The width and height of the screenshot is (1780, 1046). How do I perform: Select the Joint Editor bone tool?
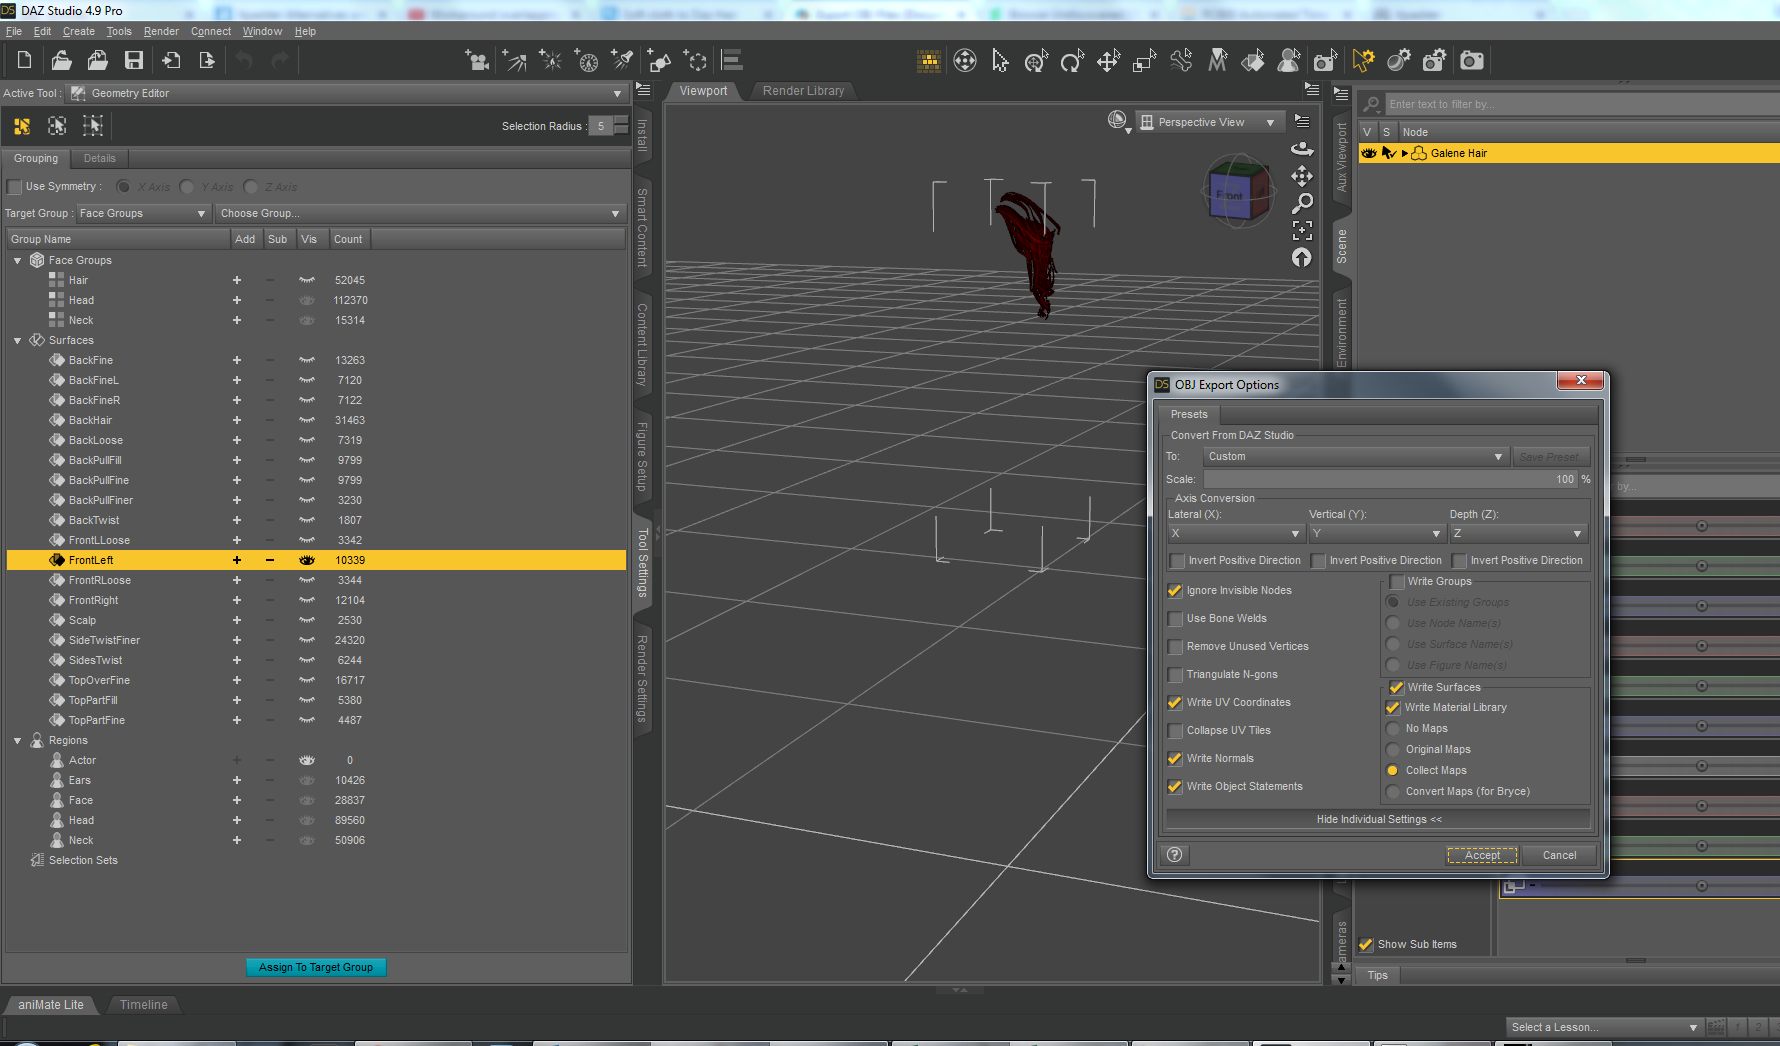[x=1180, y=61]
